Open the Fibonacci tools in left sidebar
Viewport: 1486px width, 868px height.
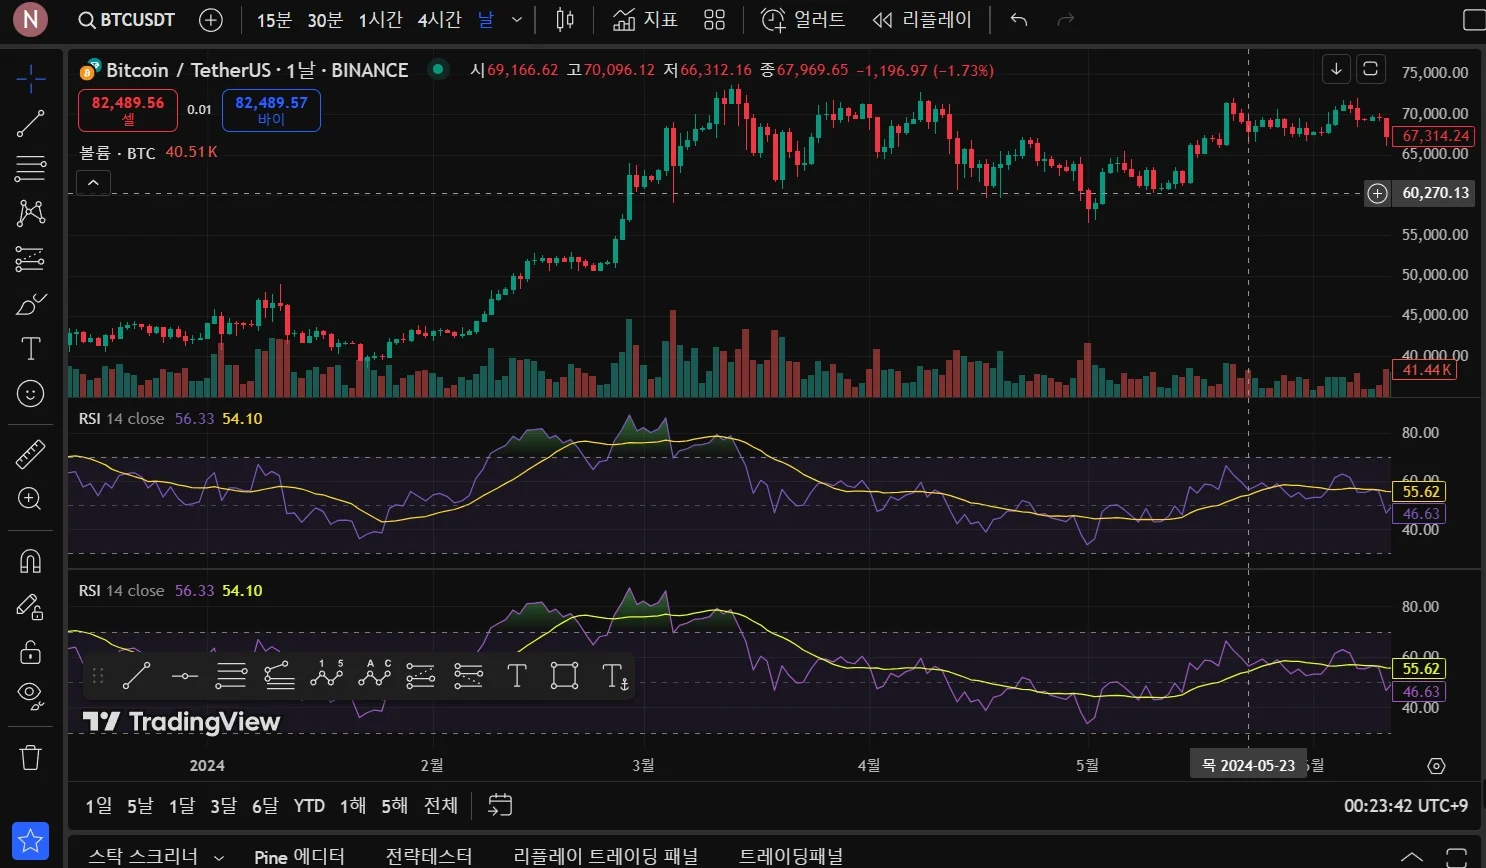30,168
